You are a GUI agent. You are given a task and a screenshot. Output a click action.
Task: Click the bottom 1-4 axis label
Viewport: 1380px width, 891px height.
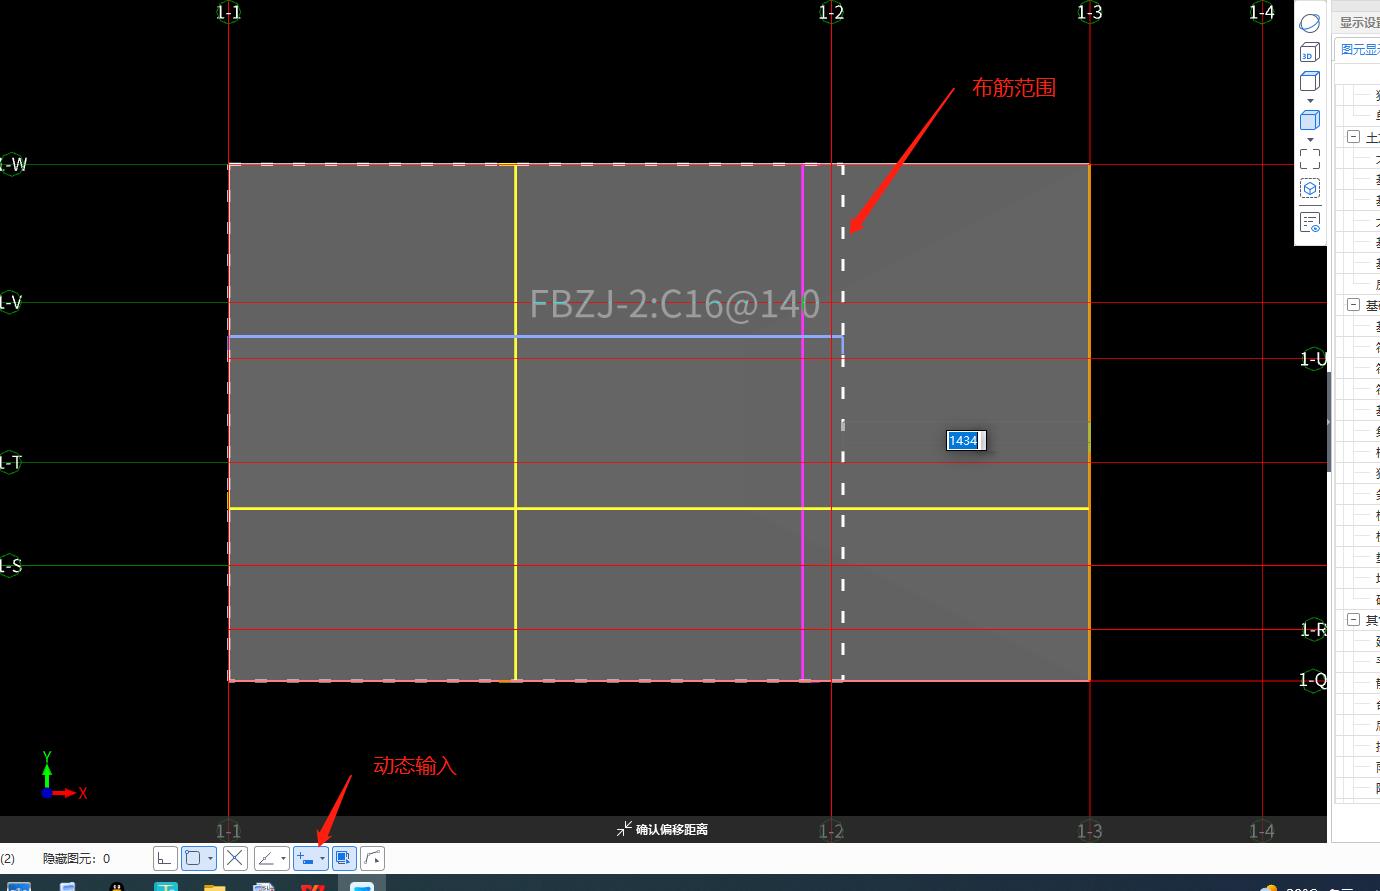point(1262,830)
